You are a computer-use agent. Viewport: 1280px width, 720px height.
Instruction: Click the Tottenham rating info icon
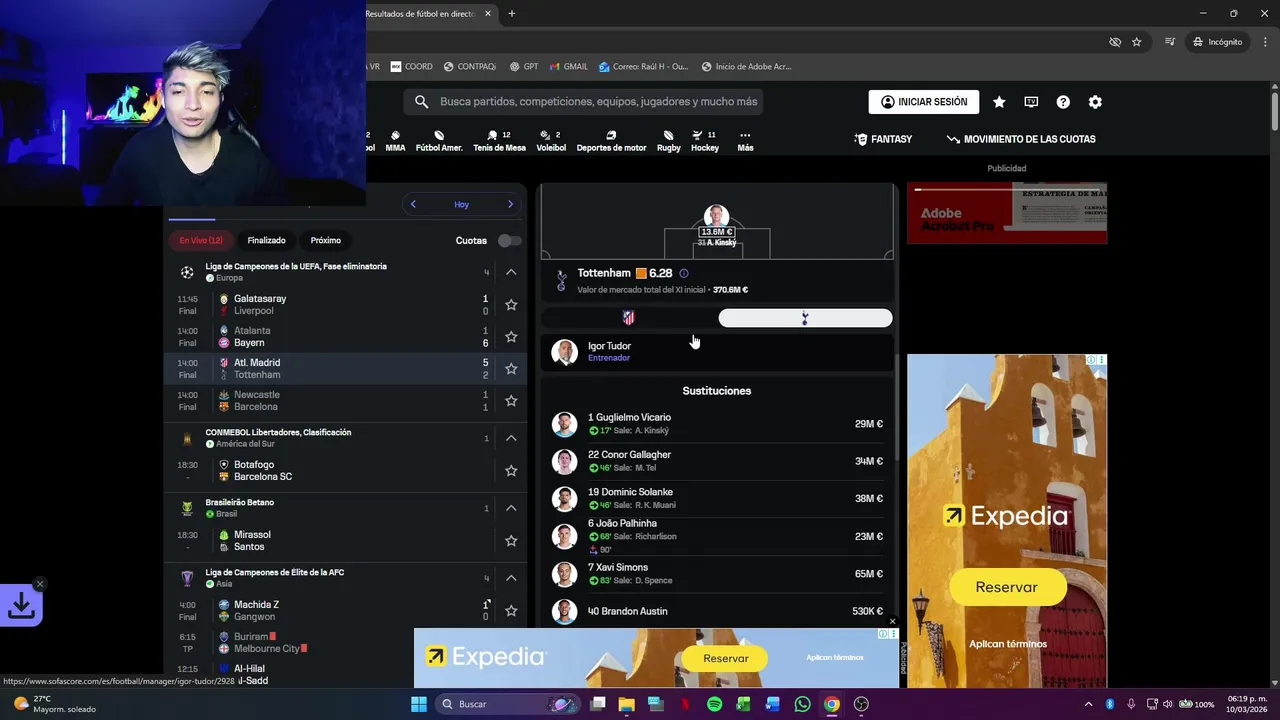(x=684, y=273)
